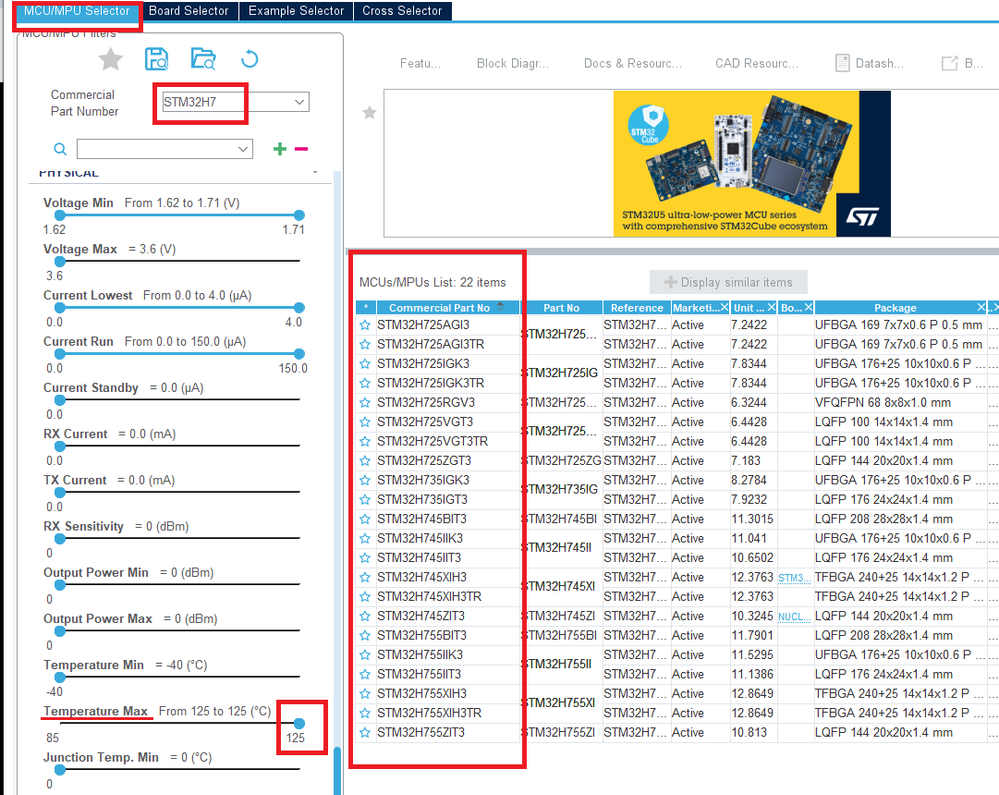Image resolution: width=999 pixels, height=795 pixels.
Task: Collapse the PHYSICAL filter section arrow
Action: point(315,172)
